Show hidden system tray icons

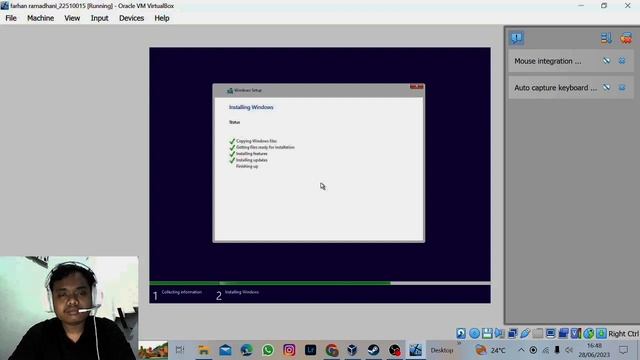click(521, 350)
